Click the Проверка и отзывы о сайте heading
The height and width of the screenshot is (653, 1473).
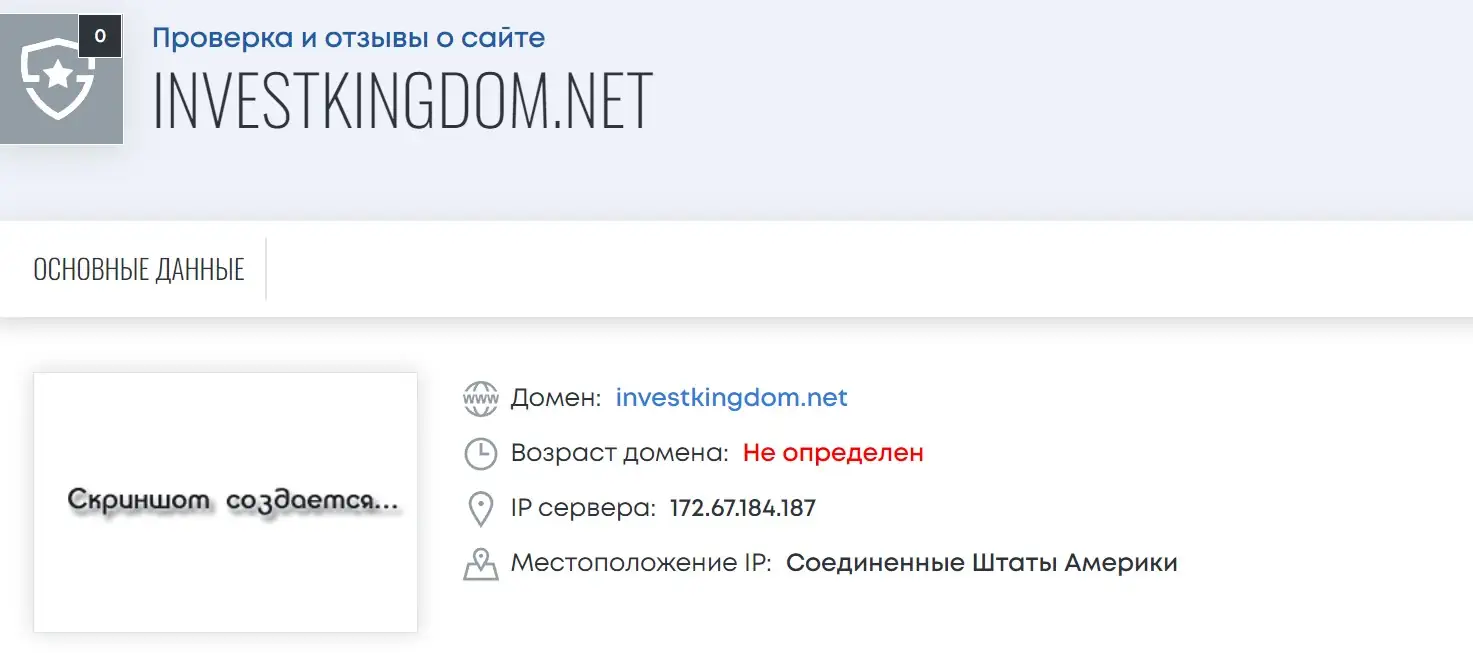[x=349, y=39]
